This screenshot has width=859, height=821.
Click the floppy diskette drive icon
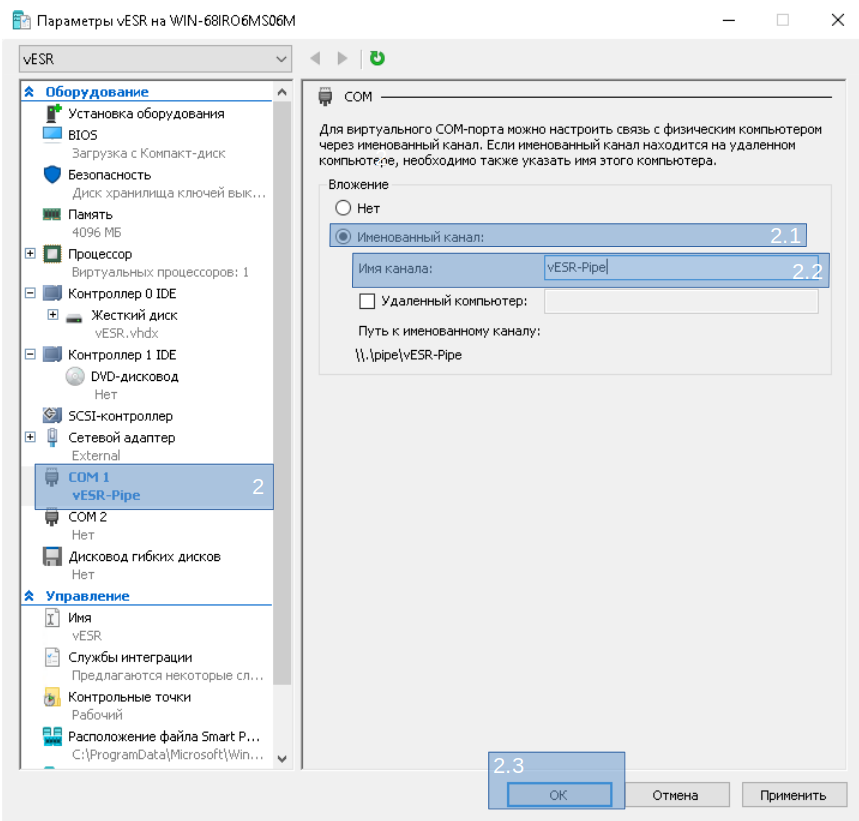[53, 556]
